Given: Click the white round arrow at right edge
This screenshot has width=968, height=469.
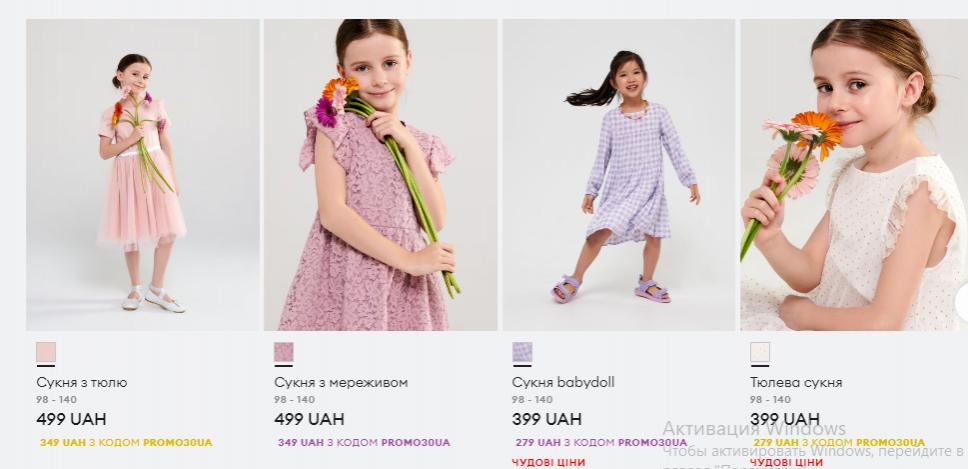Looking at the screenshot, I should tap(962, 302).
